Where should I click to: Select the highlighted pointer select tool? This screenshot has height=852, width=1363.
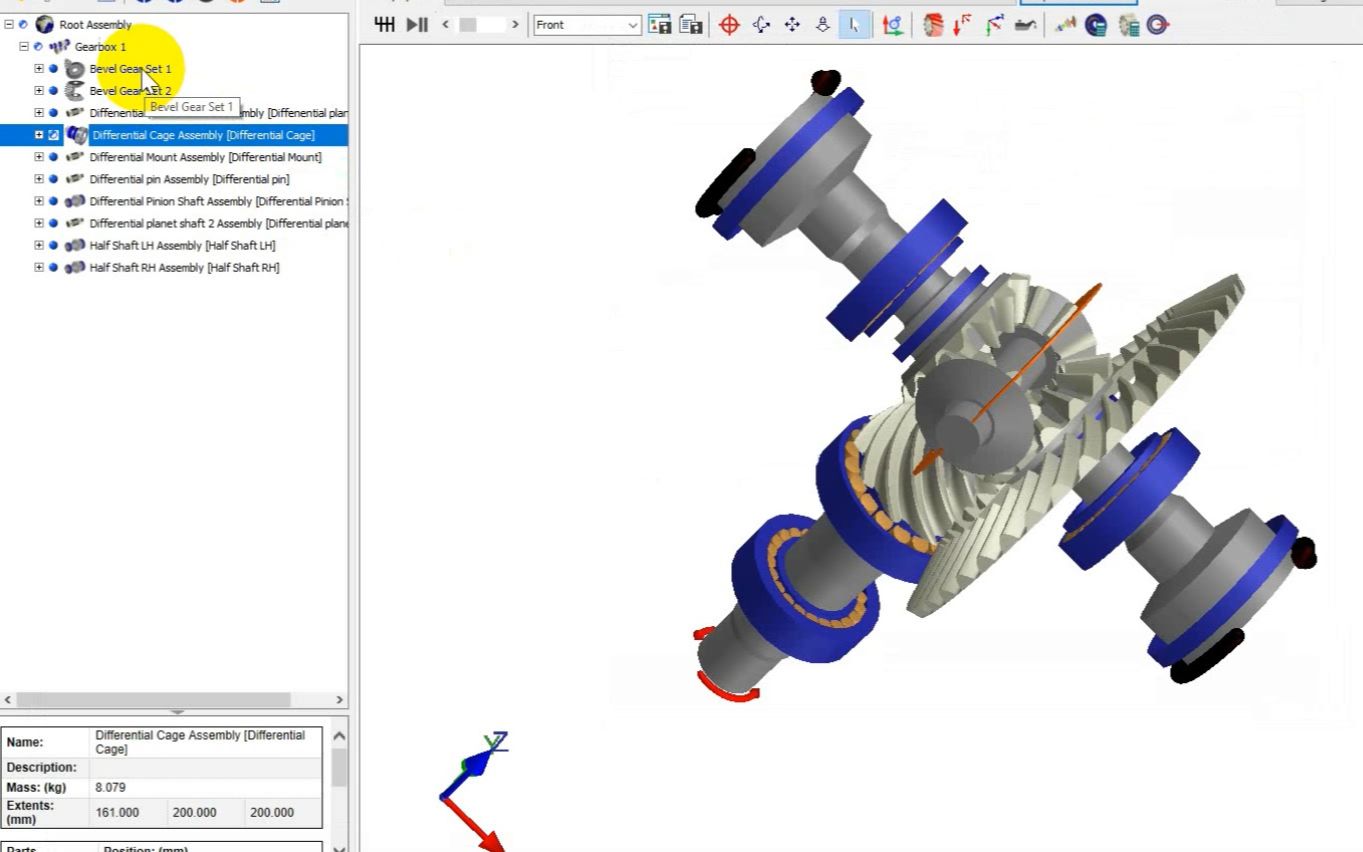(x=854, y=25)
